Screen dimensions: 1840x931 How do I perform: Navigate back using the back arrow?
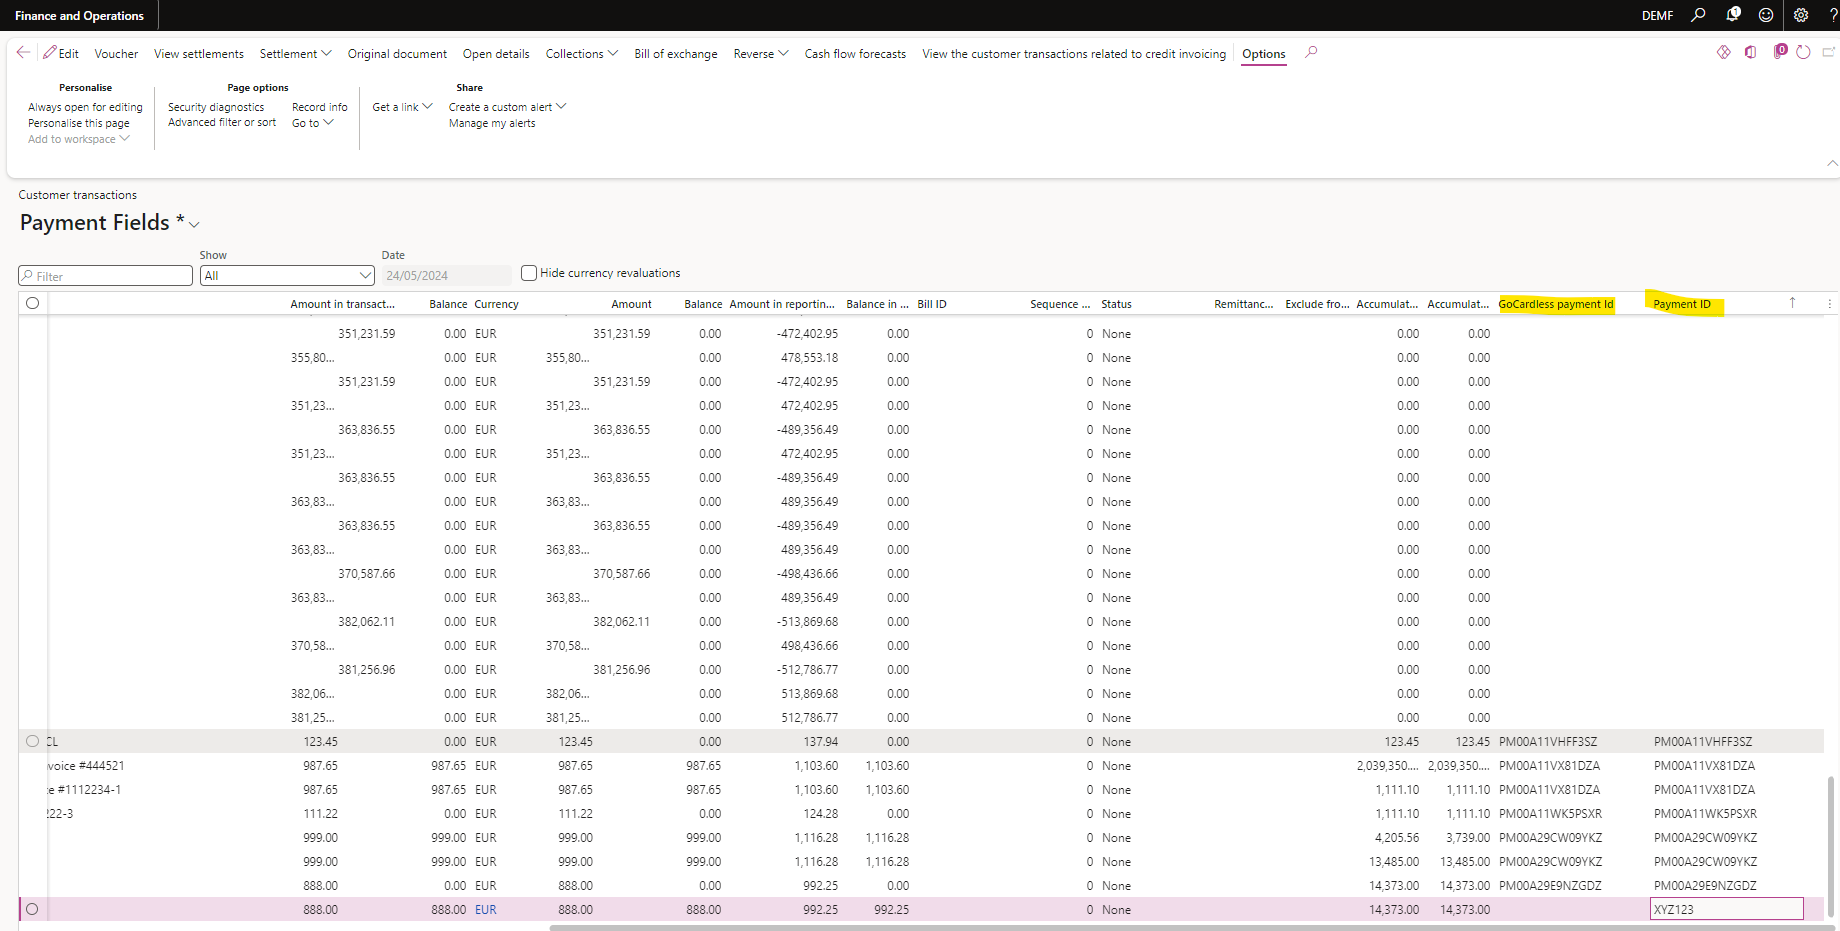tap(24, 53)
